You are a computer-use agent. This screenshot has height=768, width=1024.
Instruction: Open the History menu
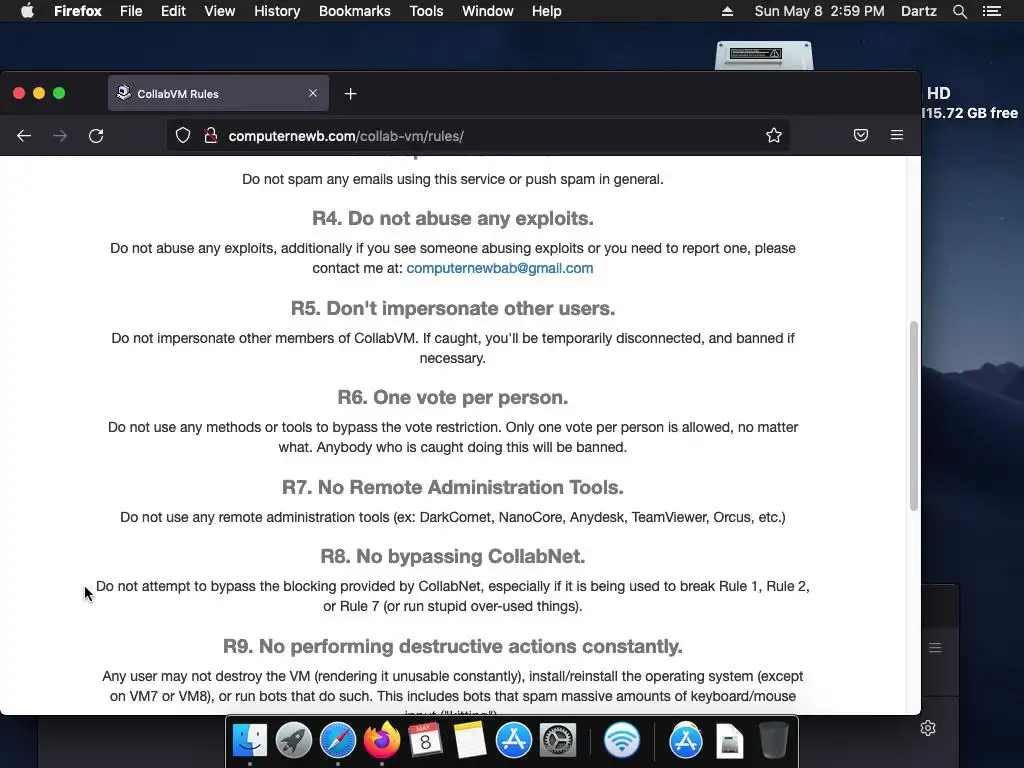[277, 11]
